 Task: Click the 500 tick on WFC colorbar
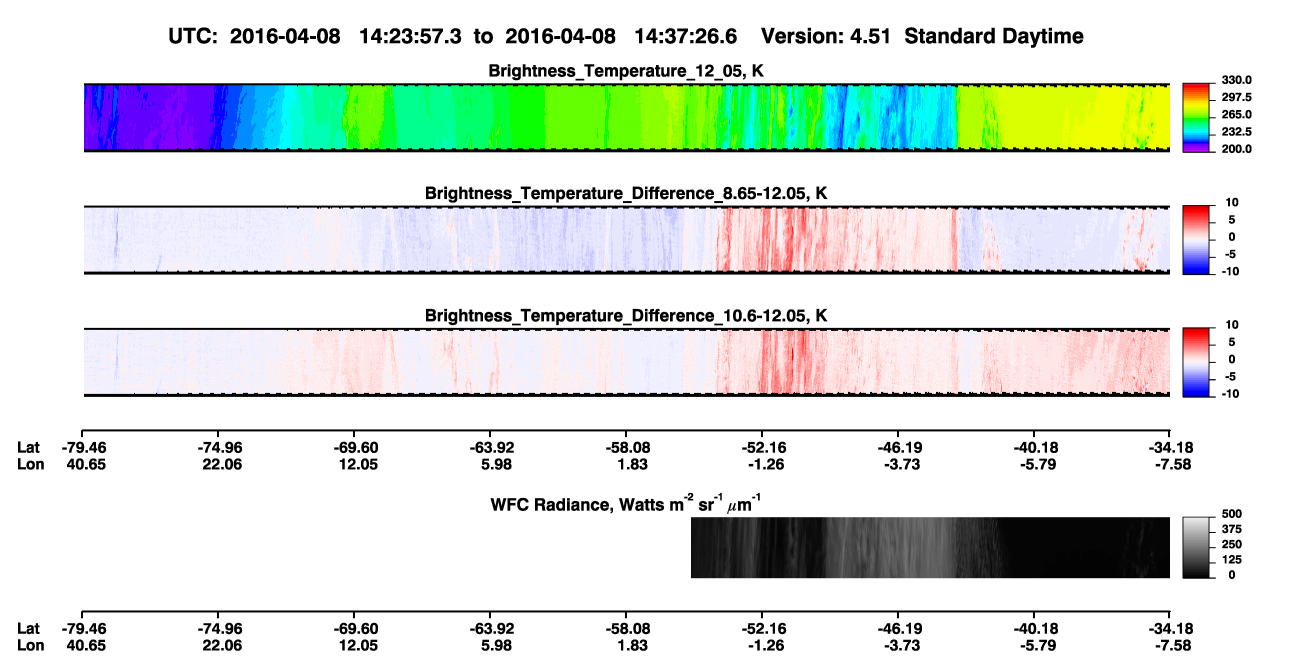pyautogui.click(x=1232, y=514)
